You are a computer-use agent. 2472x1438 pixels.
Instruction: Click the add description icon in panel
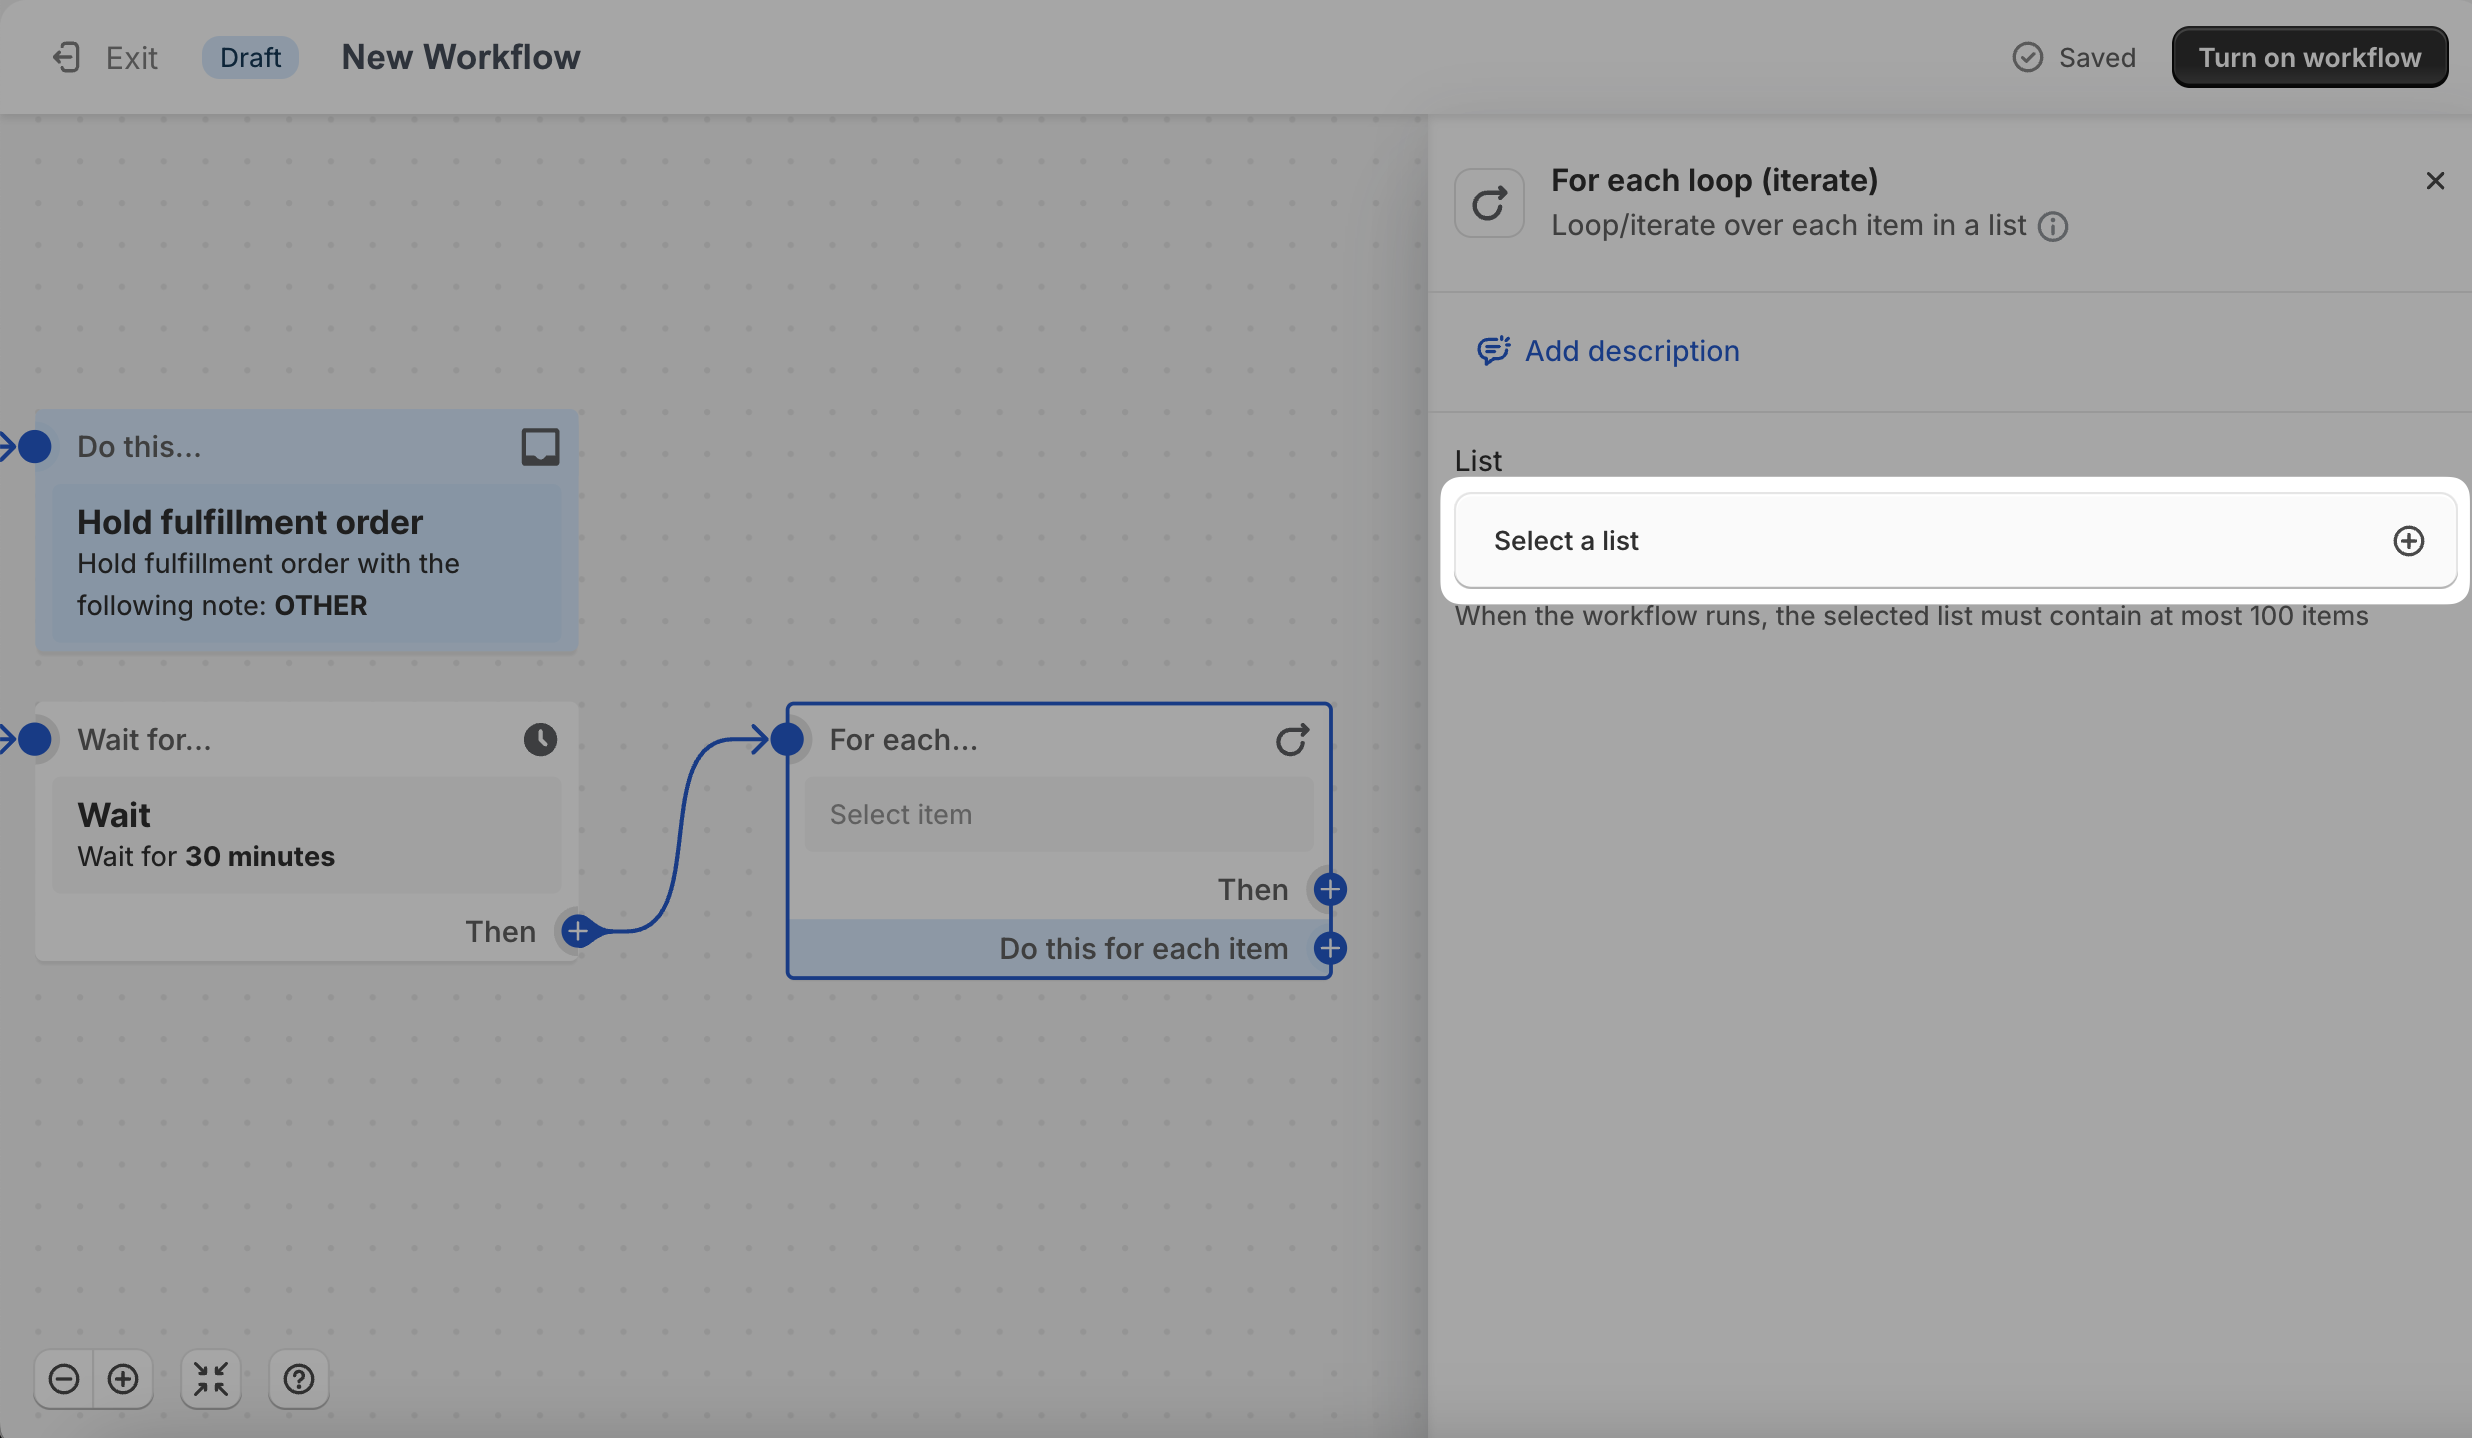pyautogui.click(x=1493, y=351)
